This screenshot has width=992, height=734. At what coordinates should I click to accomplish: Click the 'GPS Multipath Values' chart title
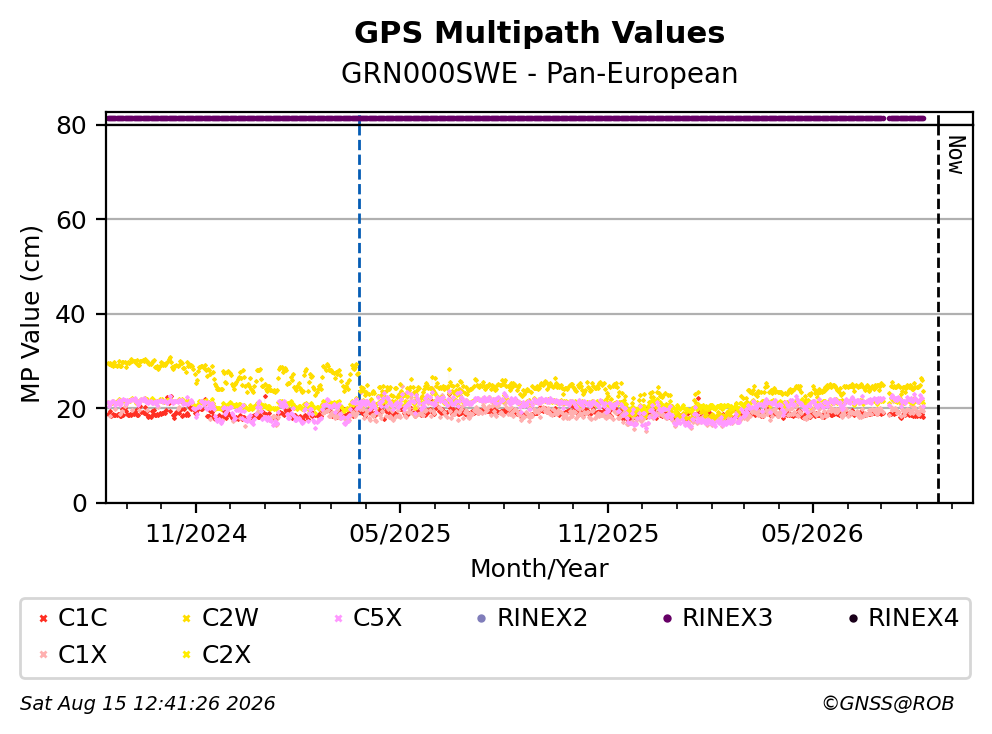coord(539,33)
